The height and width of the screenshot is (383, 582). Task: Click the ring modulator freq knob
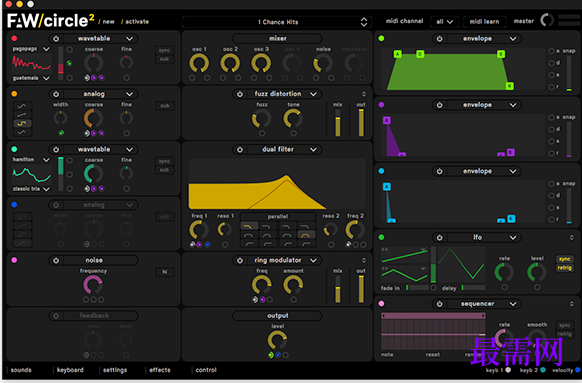262,285
